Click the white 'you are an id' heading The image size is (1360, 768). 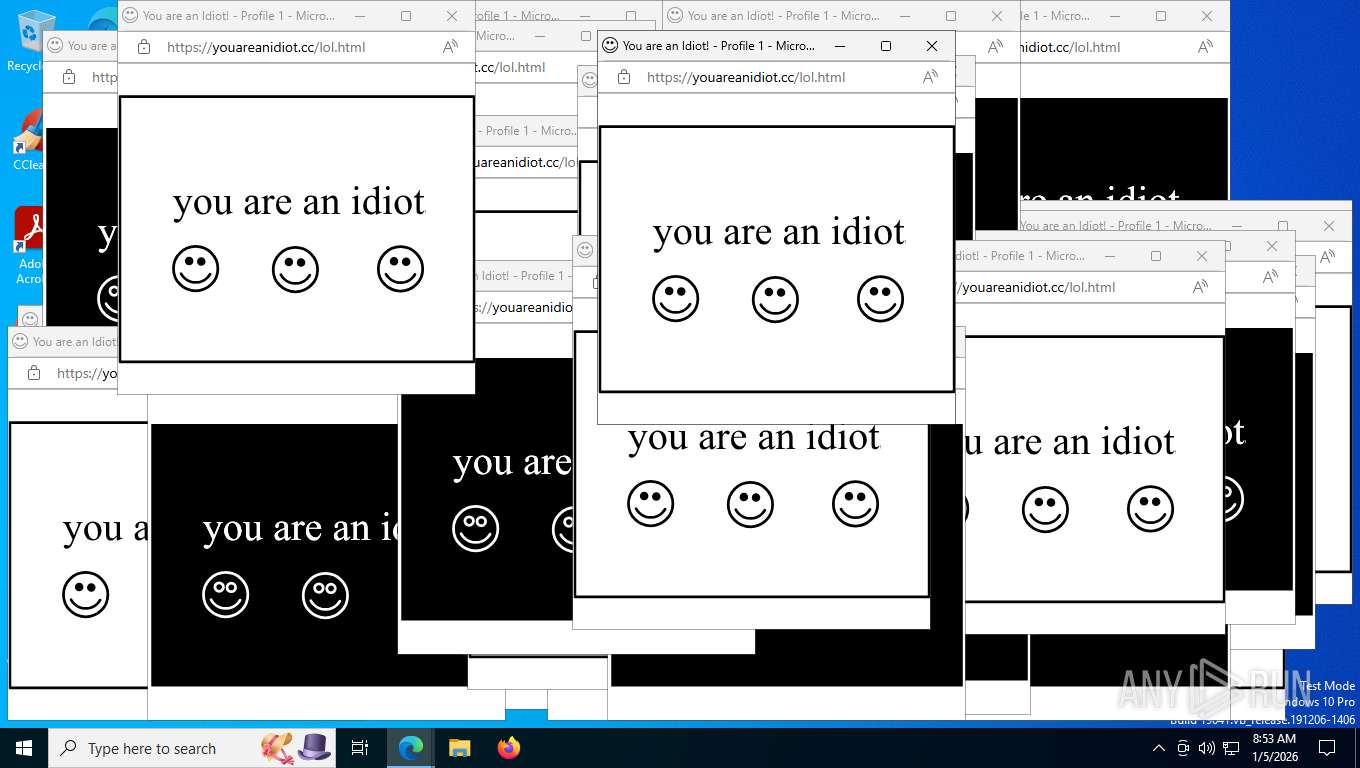pos(301,529)
